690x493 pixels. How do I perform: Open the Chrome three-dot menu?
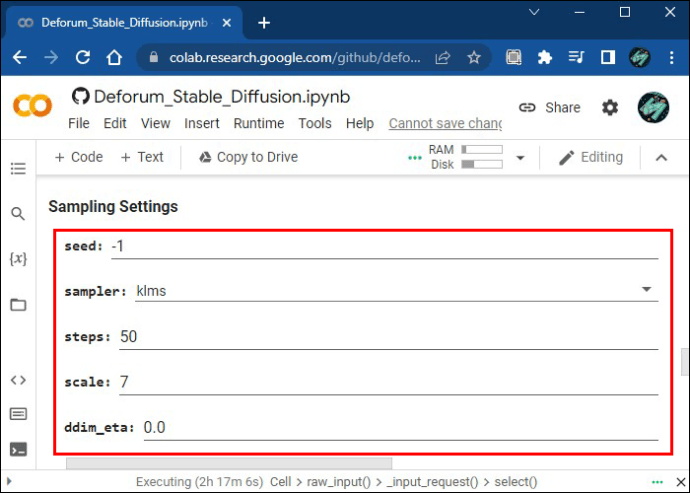point(671,57)
